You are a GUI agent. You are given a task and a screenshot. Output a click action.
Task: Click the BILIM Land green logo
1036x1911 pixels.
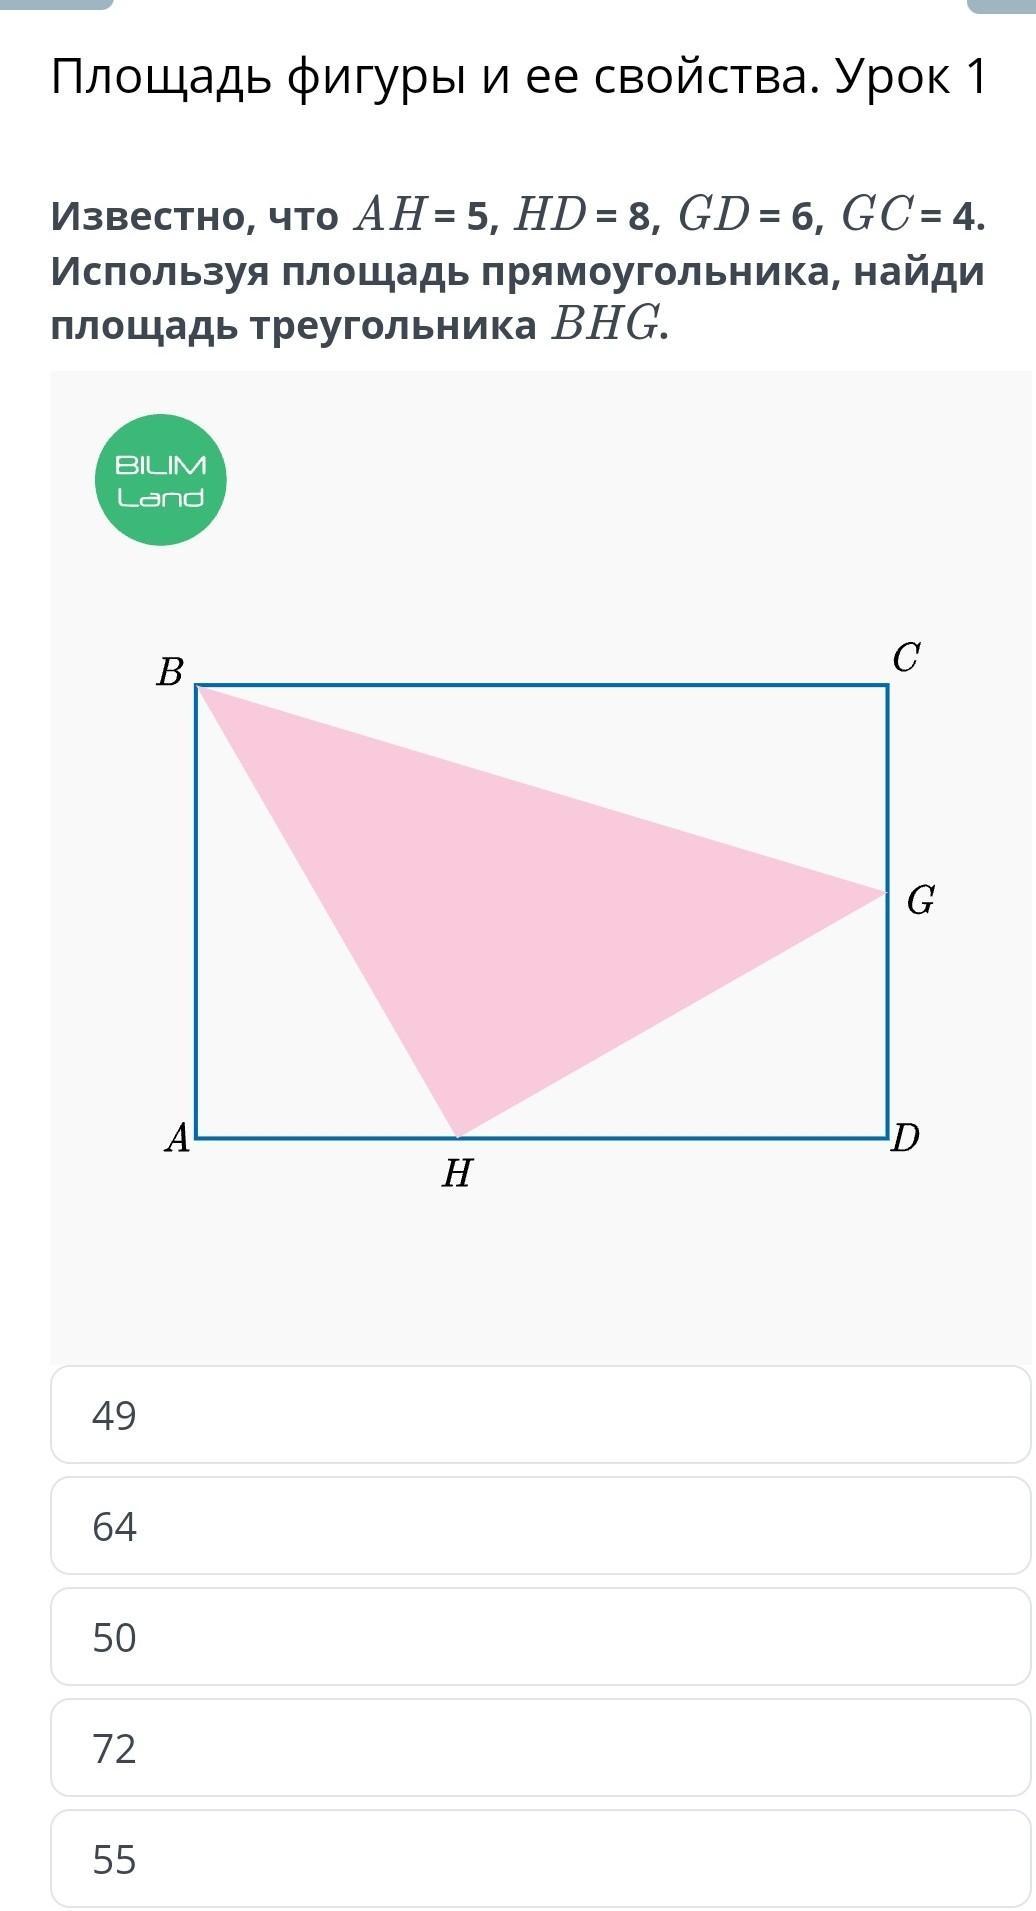[x=161, y=480]
